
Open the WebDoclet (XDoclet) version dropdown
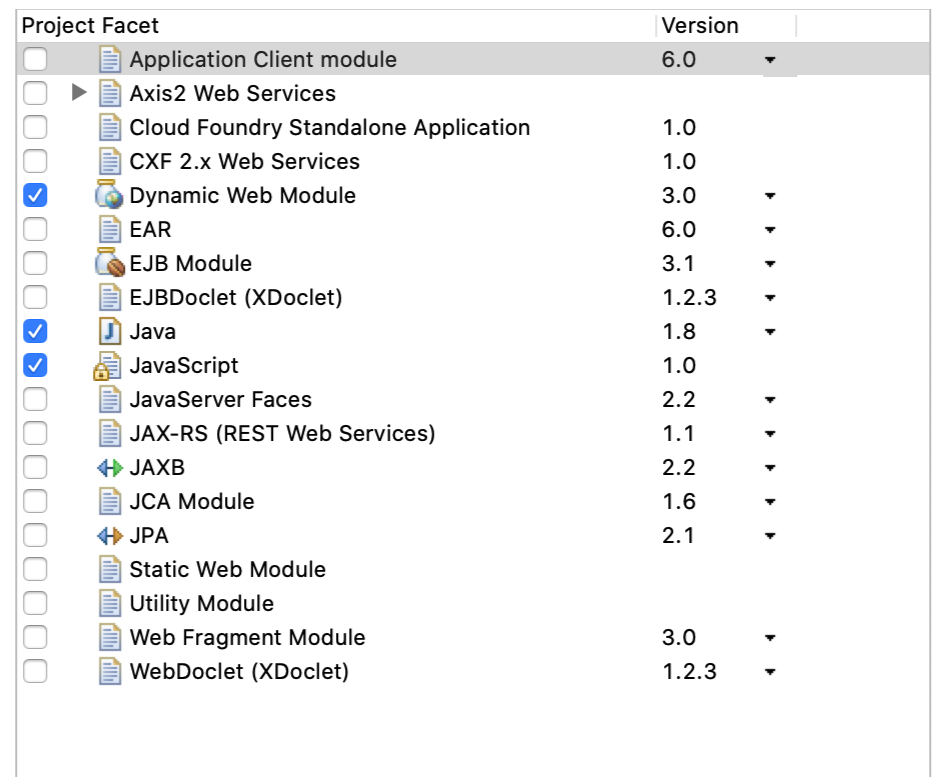(x=770, y=672)
